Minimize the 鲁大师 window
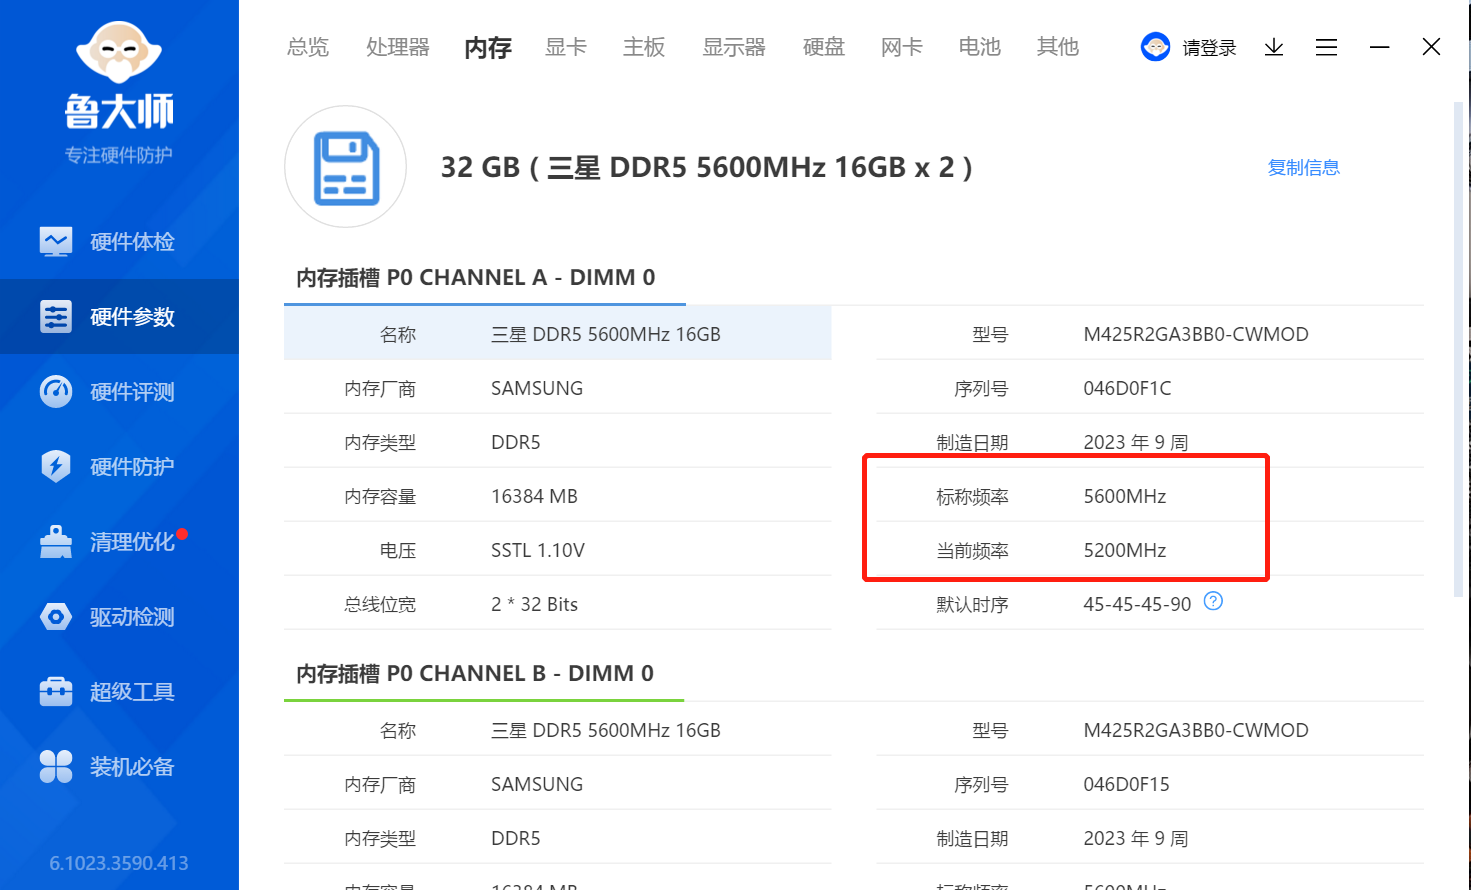Screen dimensions: 1471x890 coord(1380,47)
